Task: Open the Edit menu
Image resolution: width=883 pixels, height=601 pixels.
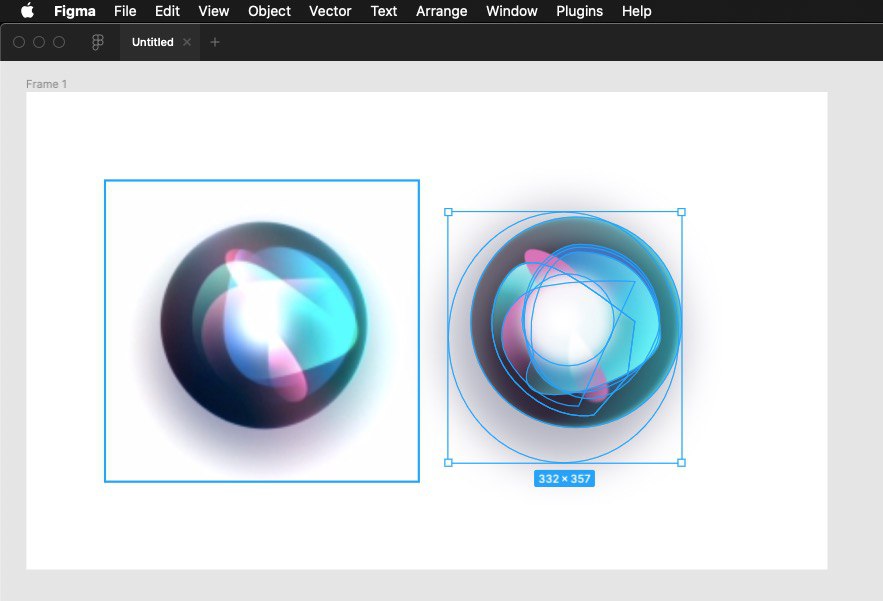Action: click(167, 11)
